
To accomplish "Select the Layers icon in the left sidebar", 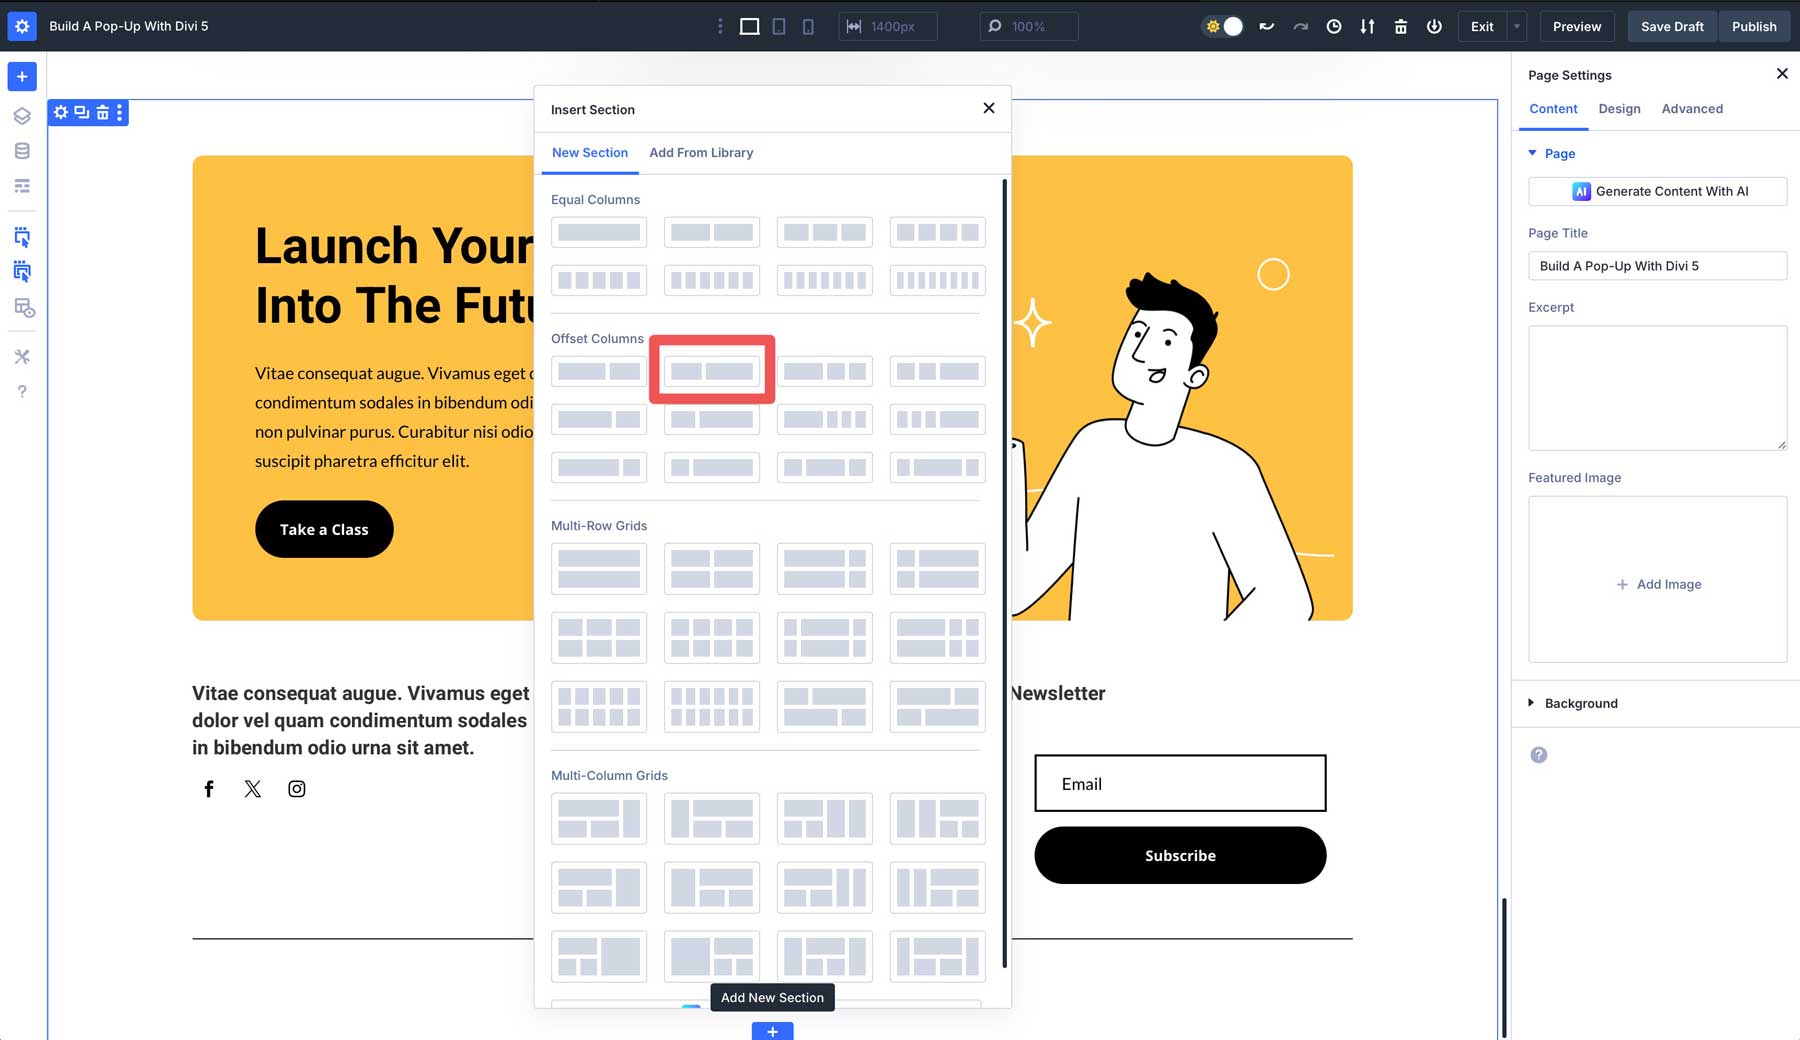I will coord(22,116).
